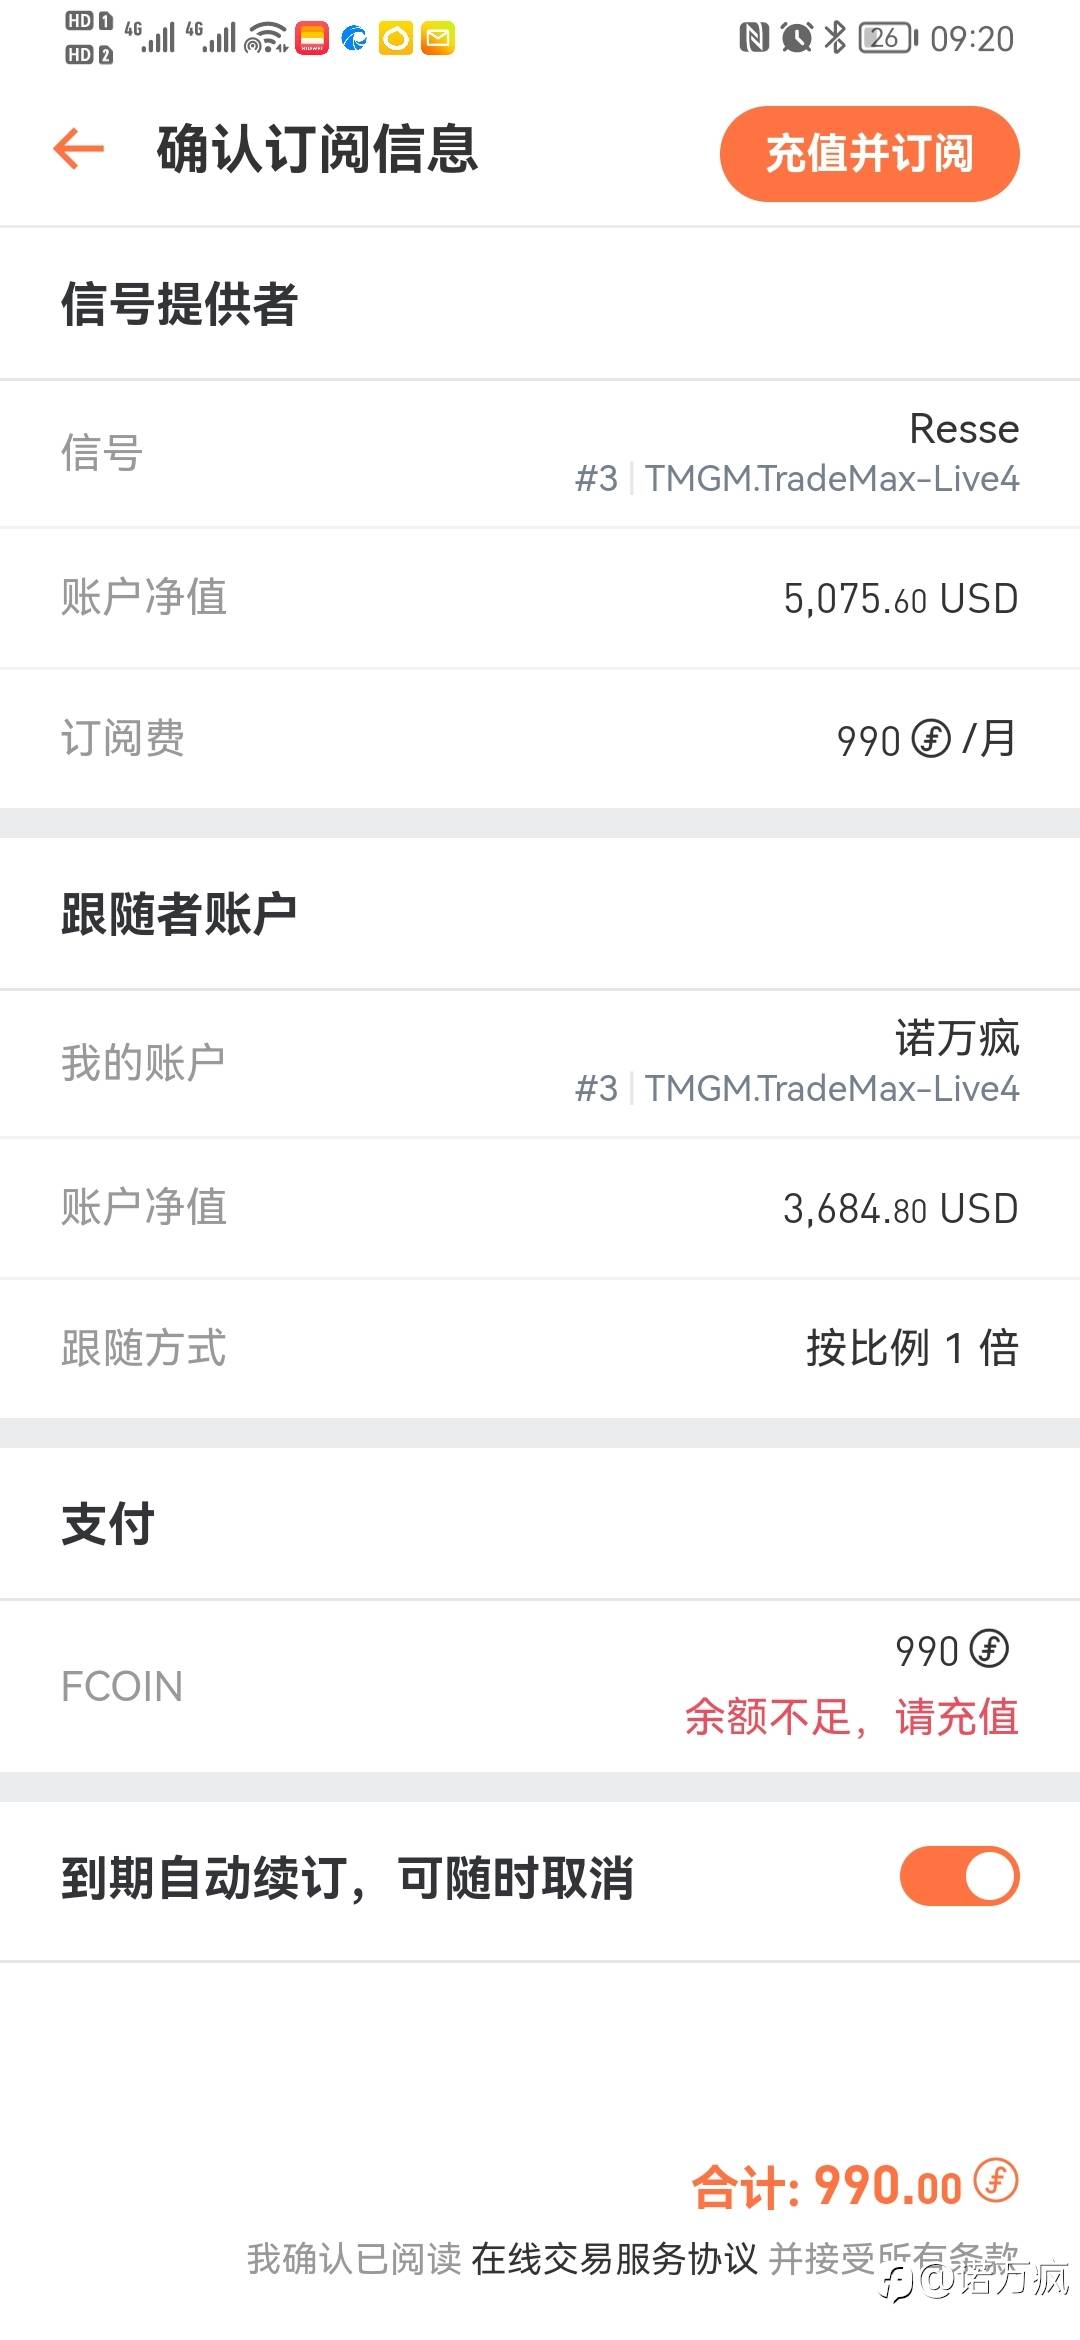Screen dimensions: 1080x2340
Task: Open the 在线交易服务协议 link
Action: 614,2257
